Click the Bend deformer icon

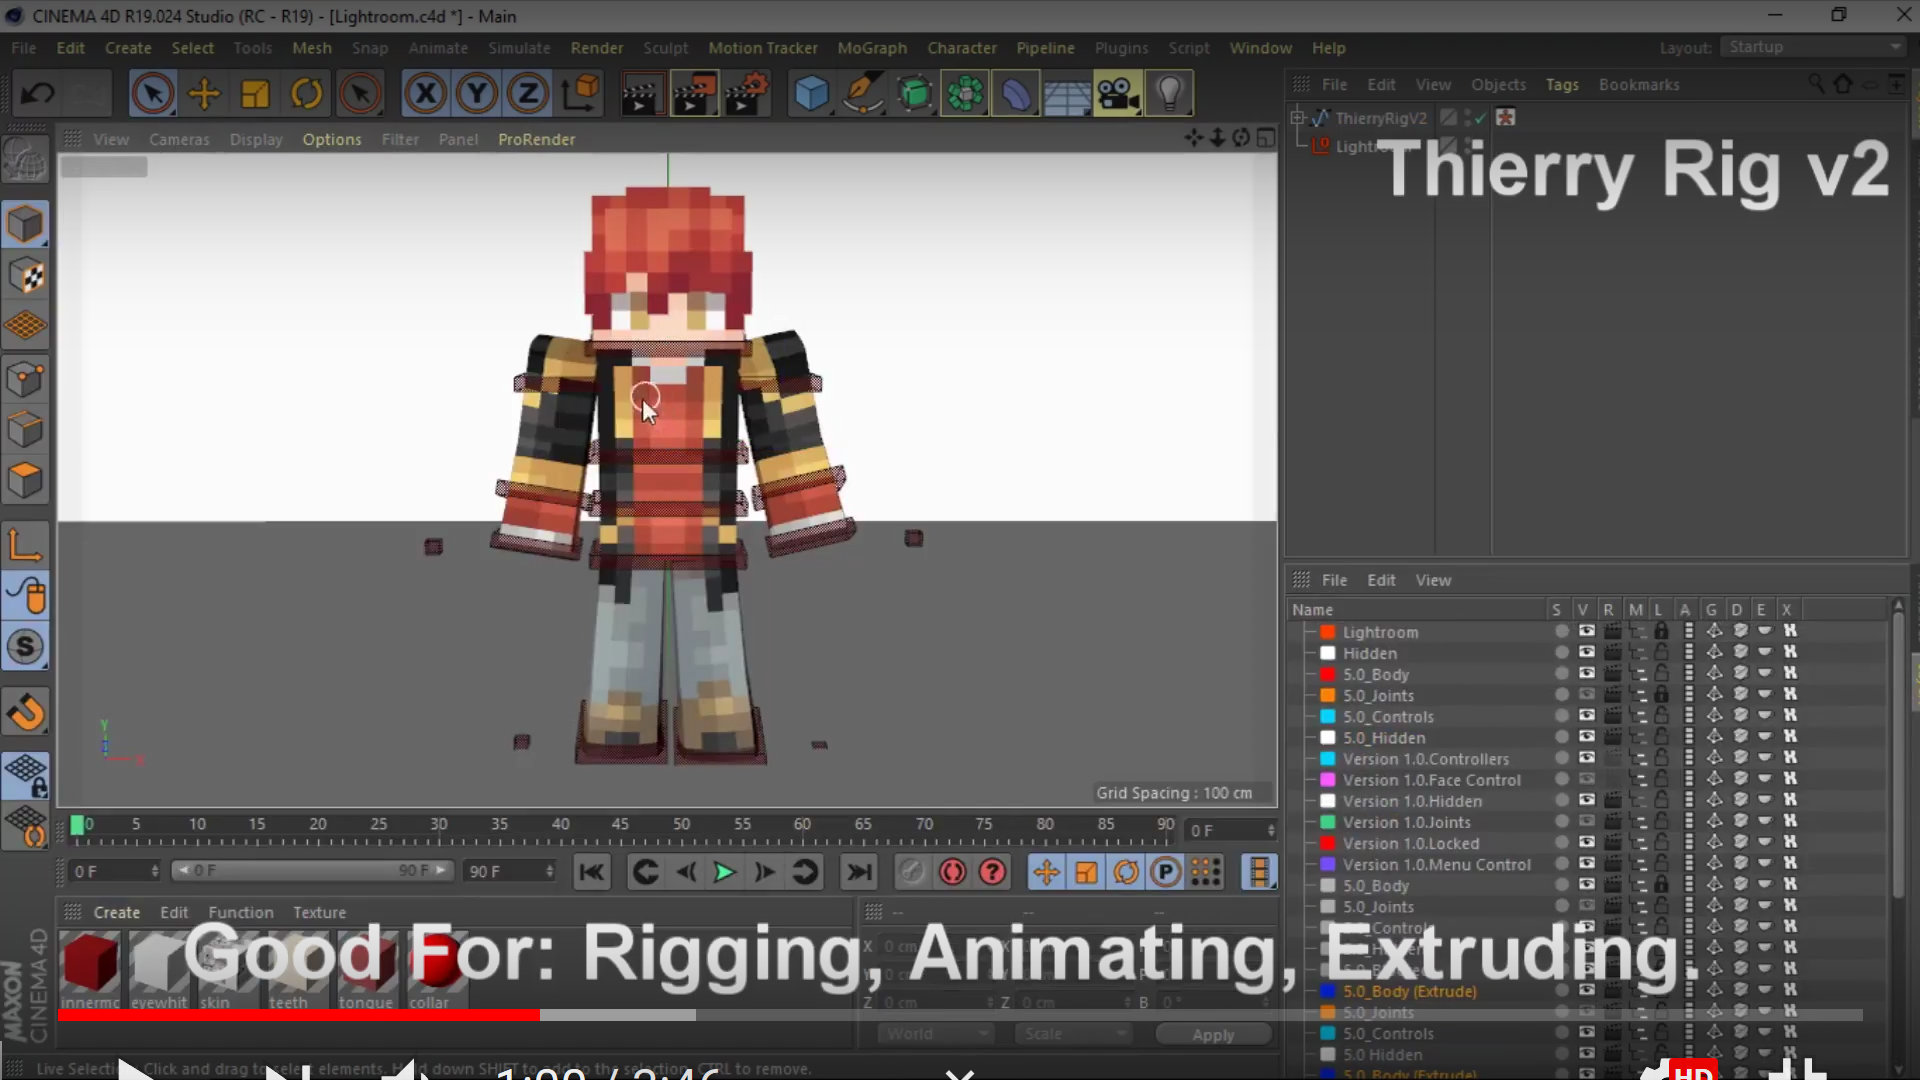point(1016,94)
